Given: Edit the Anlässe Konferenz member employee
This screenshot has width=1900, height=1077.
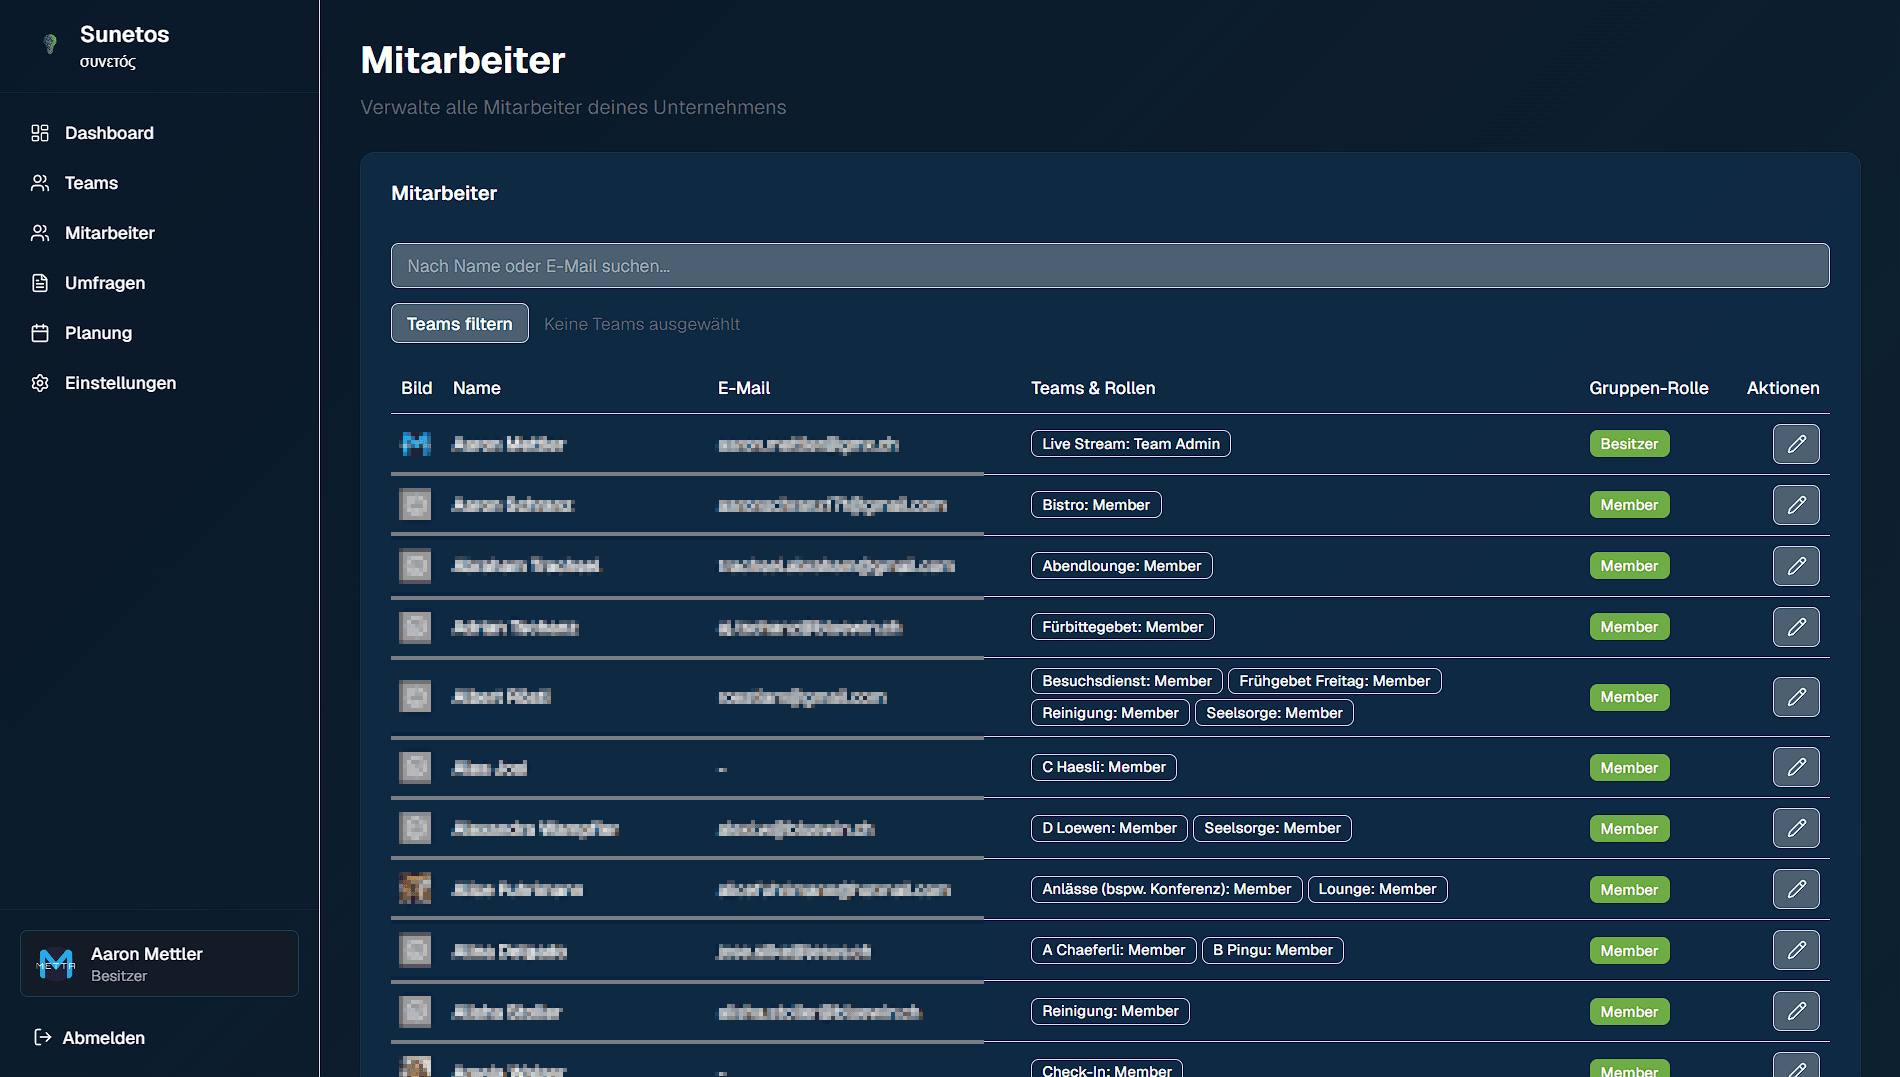Looking at the screenshot, I should point(1796,889).
